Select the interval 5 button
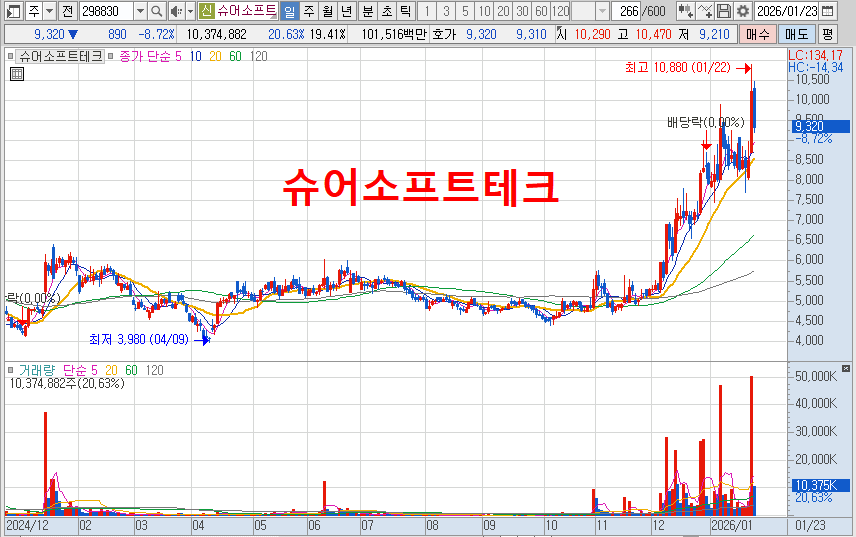 click(465, 11)
